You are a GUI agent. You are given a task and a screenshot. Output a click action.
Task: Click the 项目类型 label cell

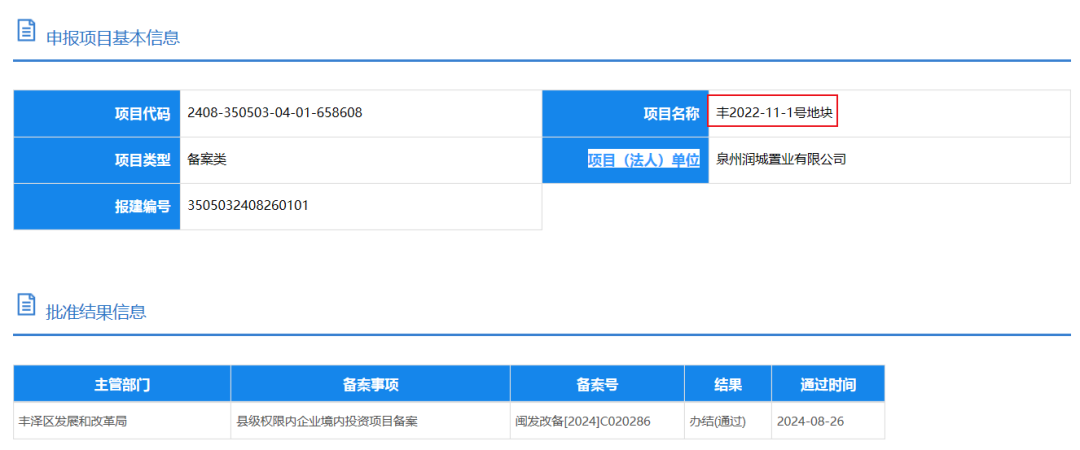(x=97, y=161)
